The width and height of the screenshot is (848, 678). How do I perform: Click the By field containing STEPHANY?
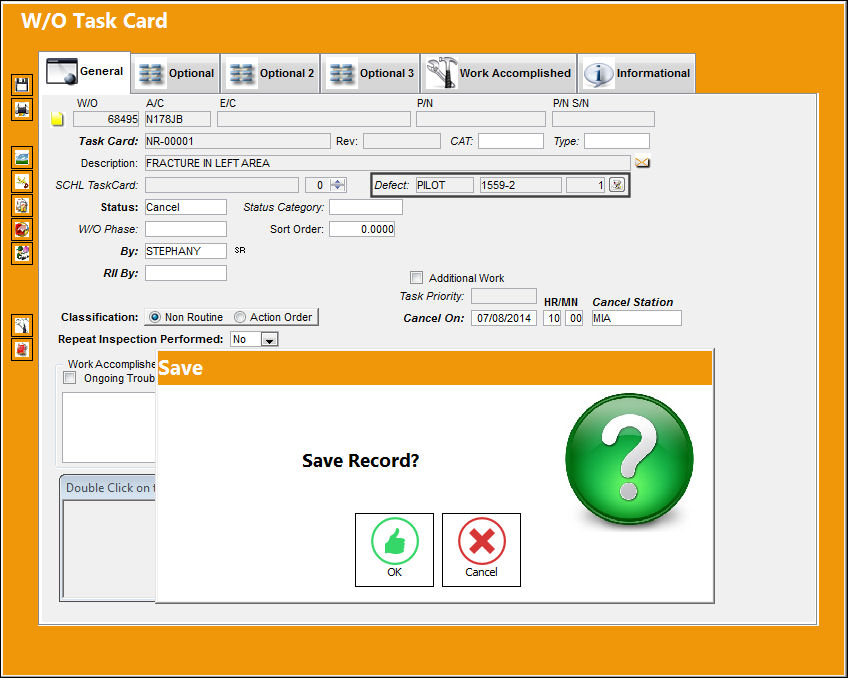point(186,251)
